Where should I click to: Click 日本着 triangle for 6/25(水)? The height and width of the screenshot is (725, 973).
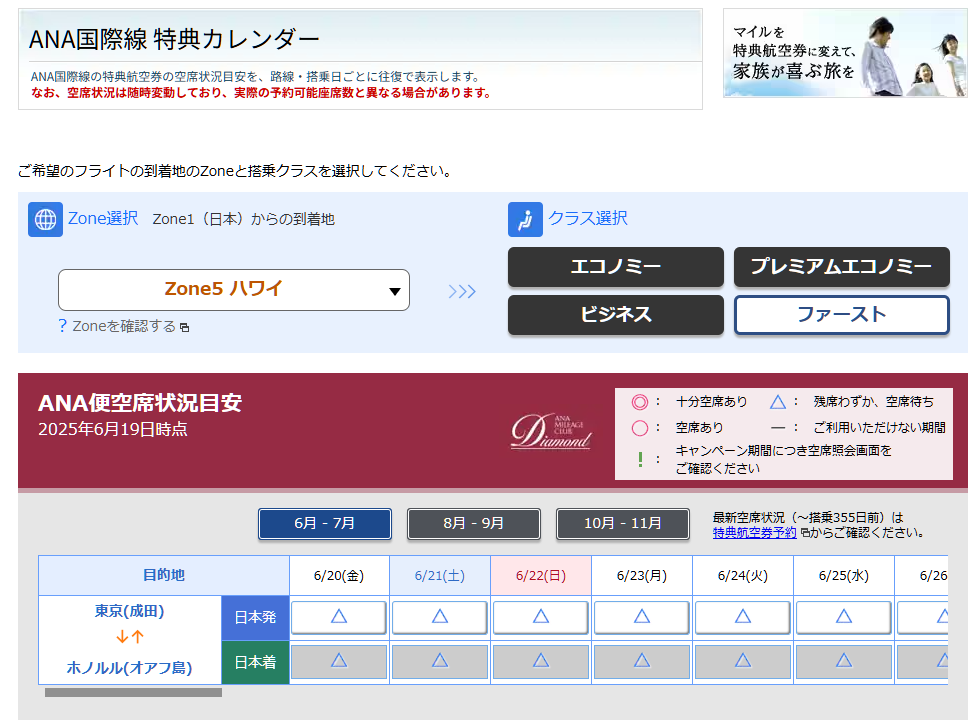(844, 661)
